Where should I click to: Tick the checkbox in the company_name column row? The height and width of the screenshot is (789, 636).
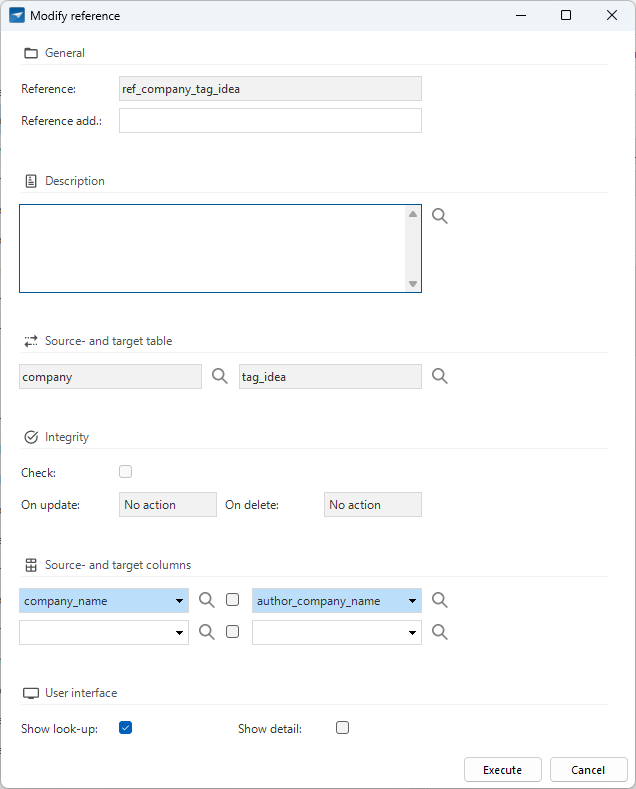(x=232, y=600)
